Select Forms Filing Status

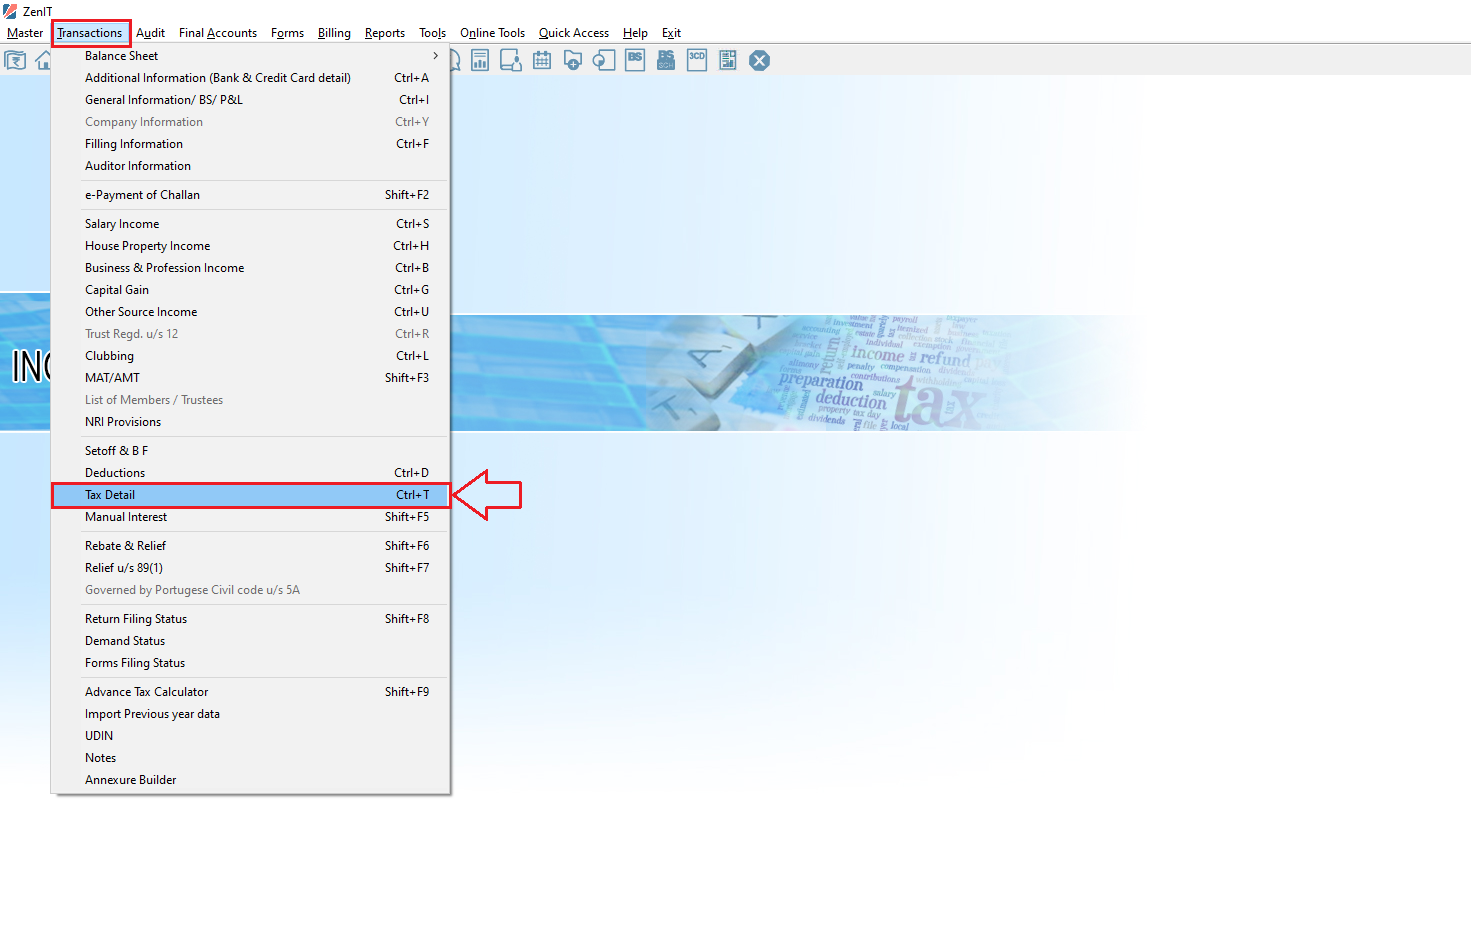[250, 663]
